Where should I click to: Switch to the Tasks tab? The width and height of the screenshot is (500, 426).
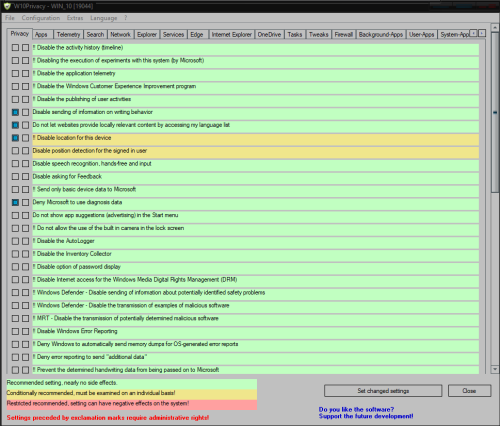pyautogui.click(x=295, y=35)
